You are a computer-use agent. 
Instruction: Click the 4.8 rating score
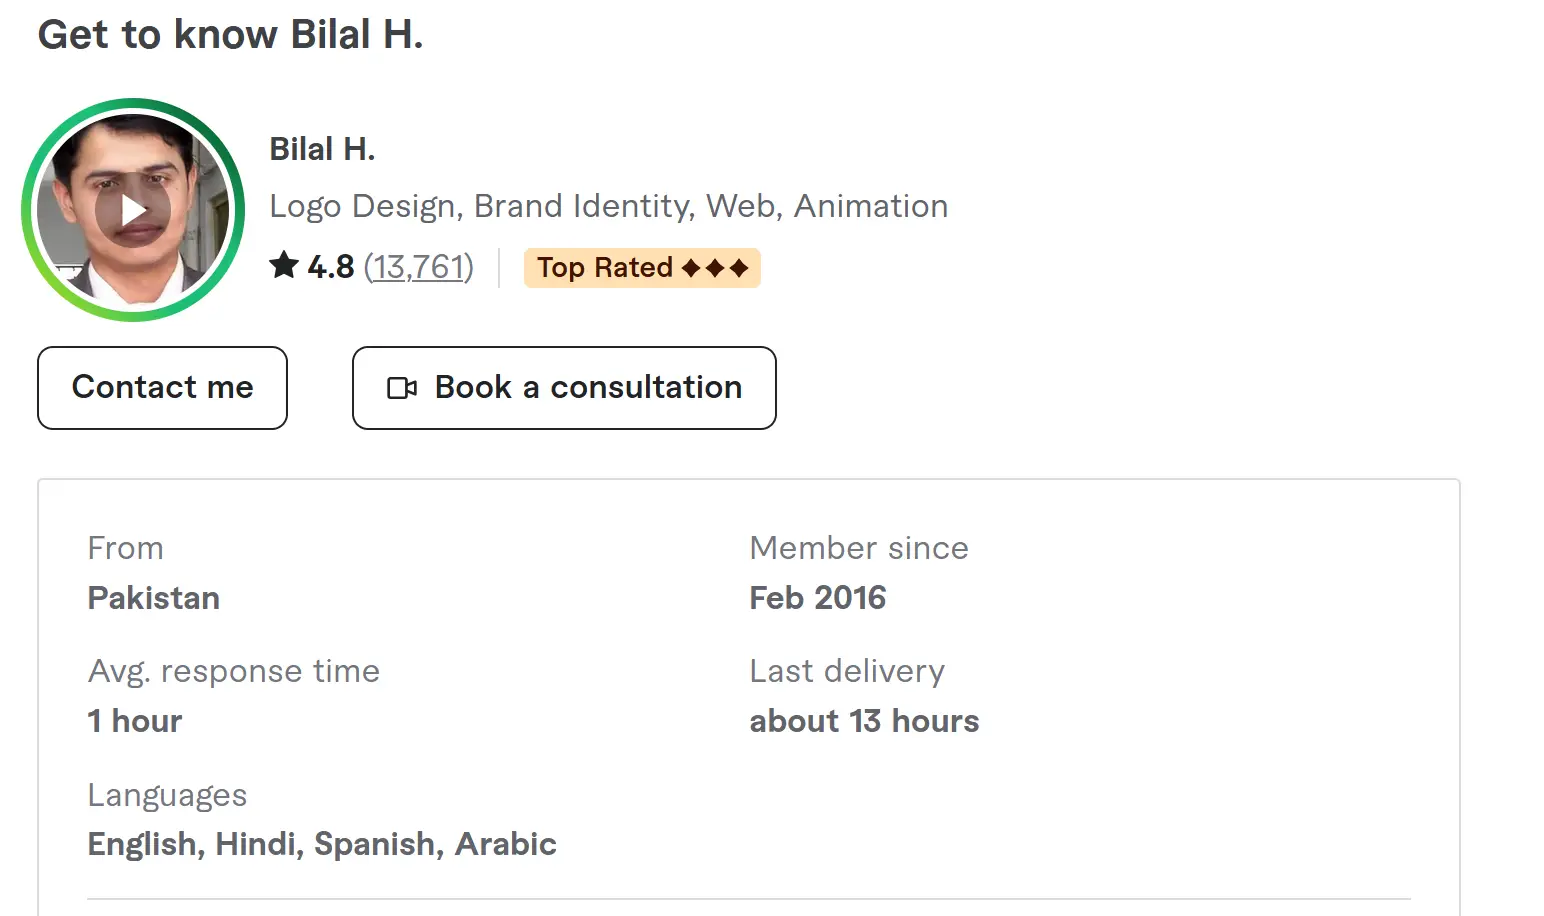[331, 267]
